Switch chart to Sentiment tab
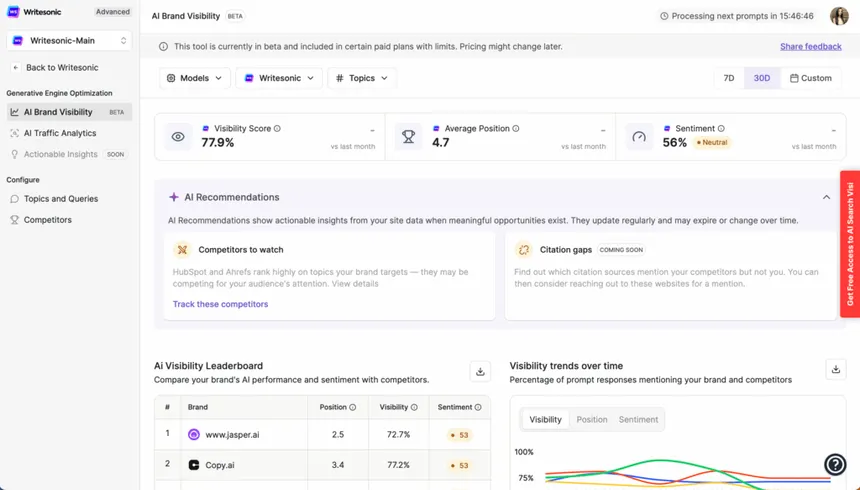The image size is (860, 490). pos(638,420)
